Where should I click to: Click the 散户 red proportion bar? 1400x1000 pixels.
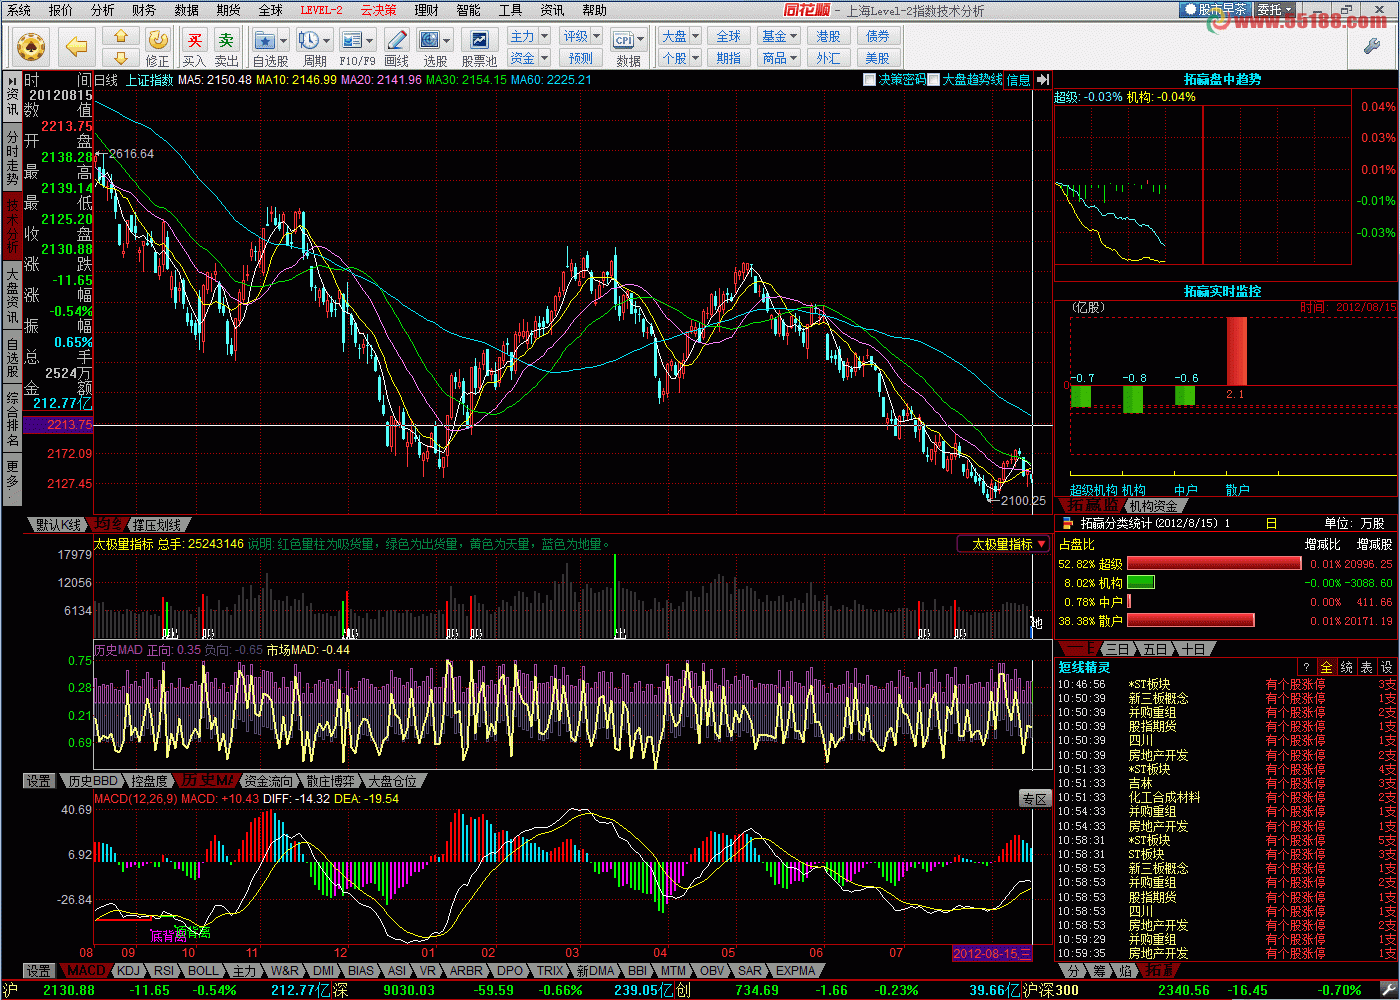(1191, 620)
